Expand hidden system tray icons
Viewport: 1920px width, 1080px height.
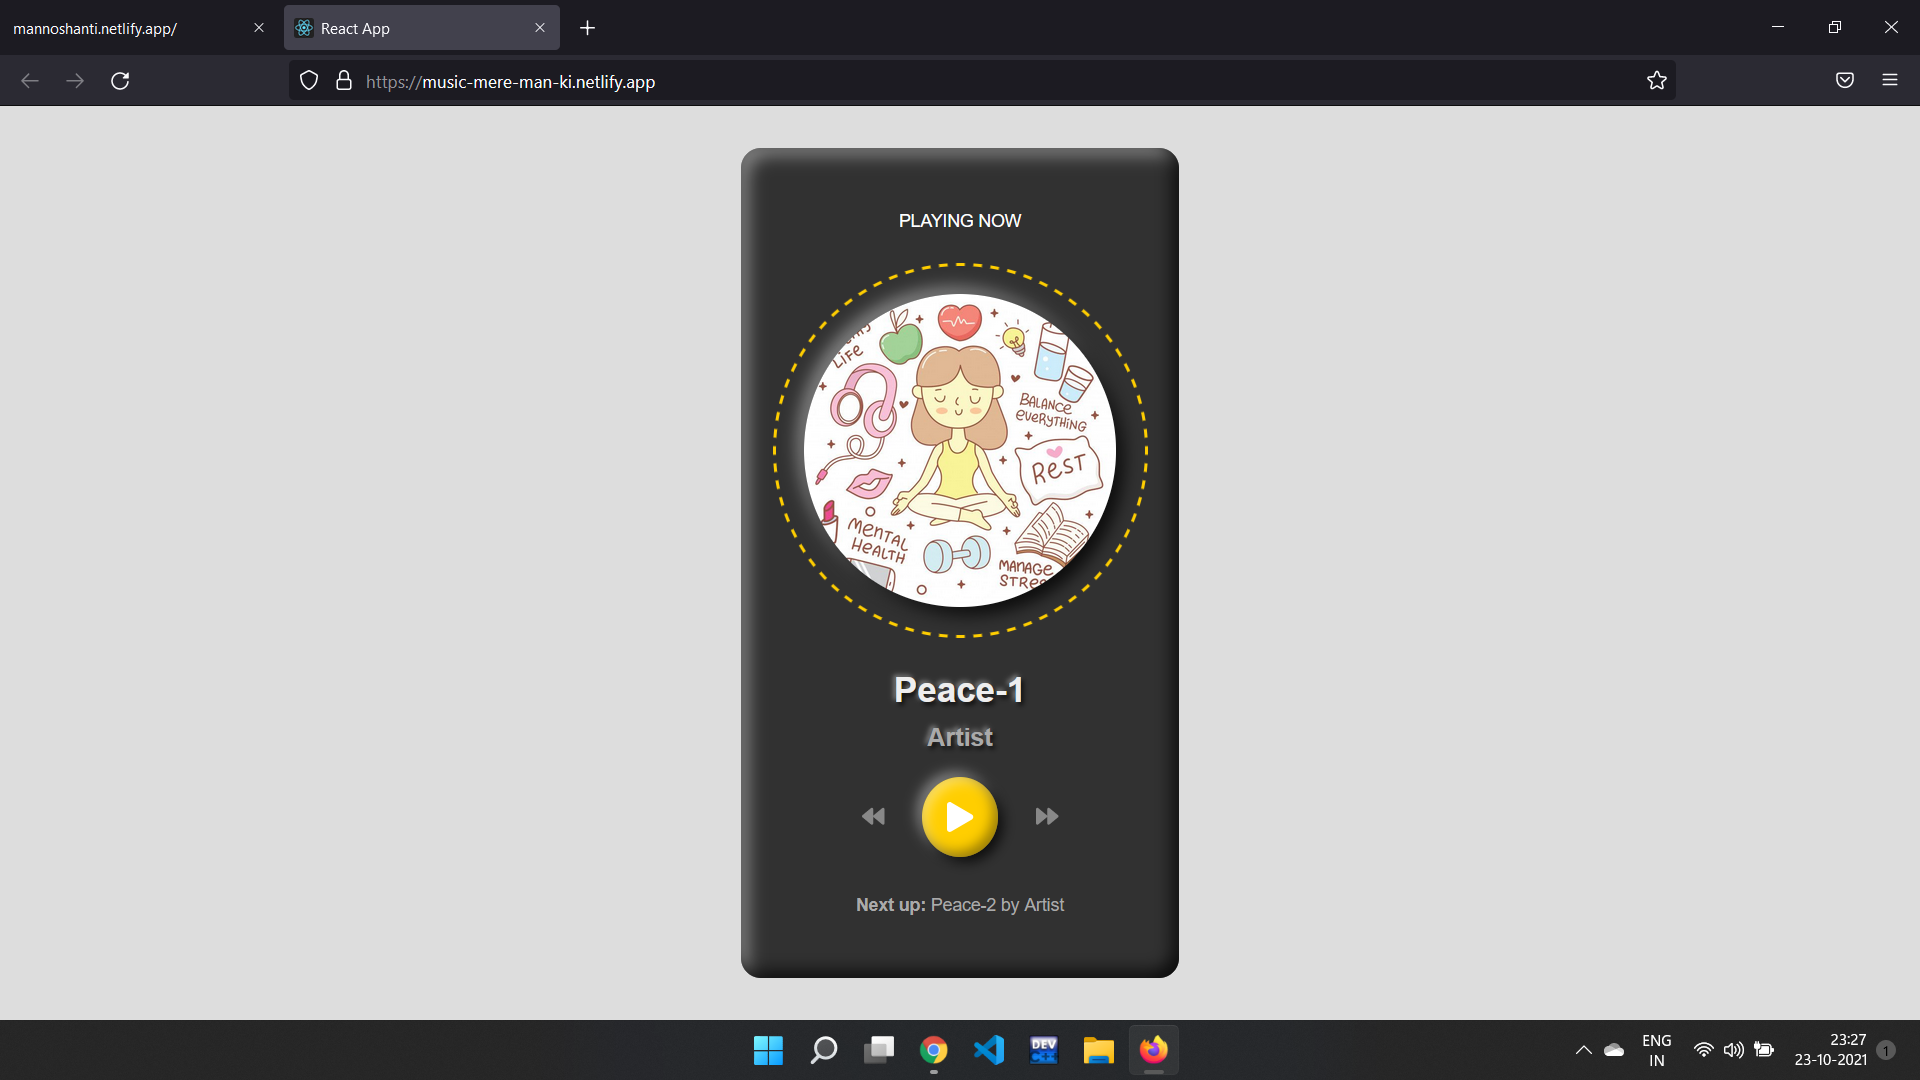click(1583, 1050)
